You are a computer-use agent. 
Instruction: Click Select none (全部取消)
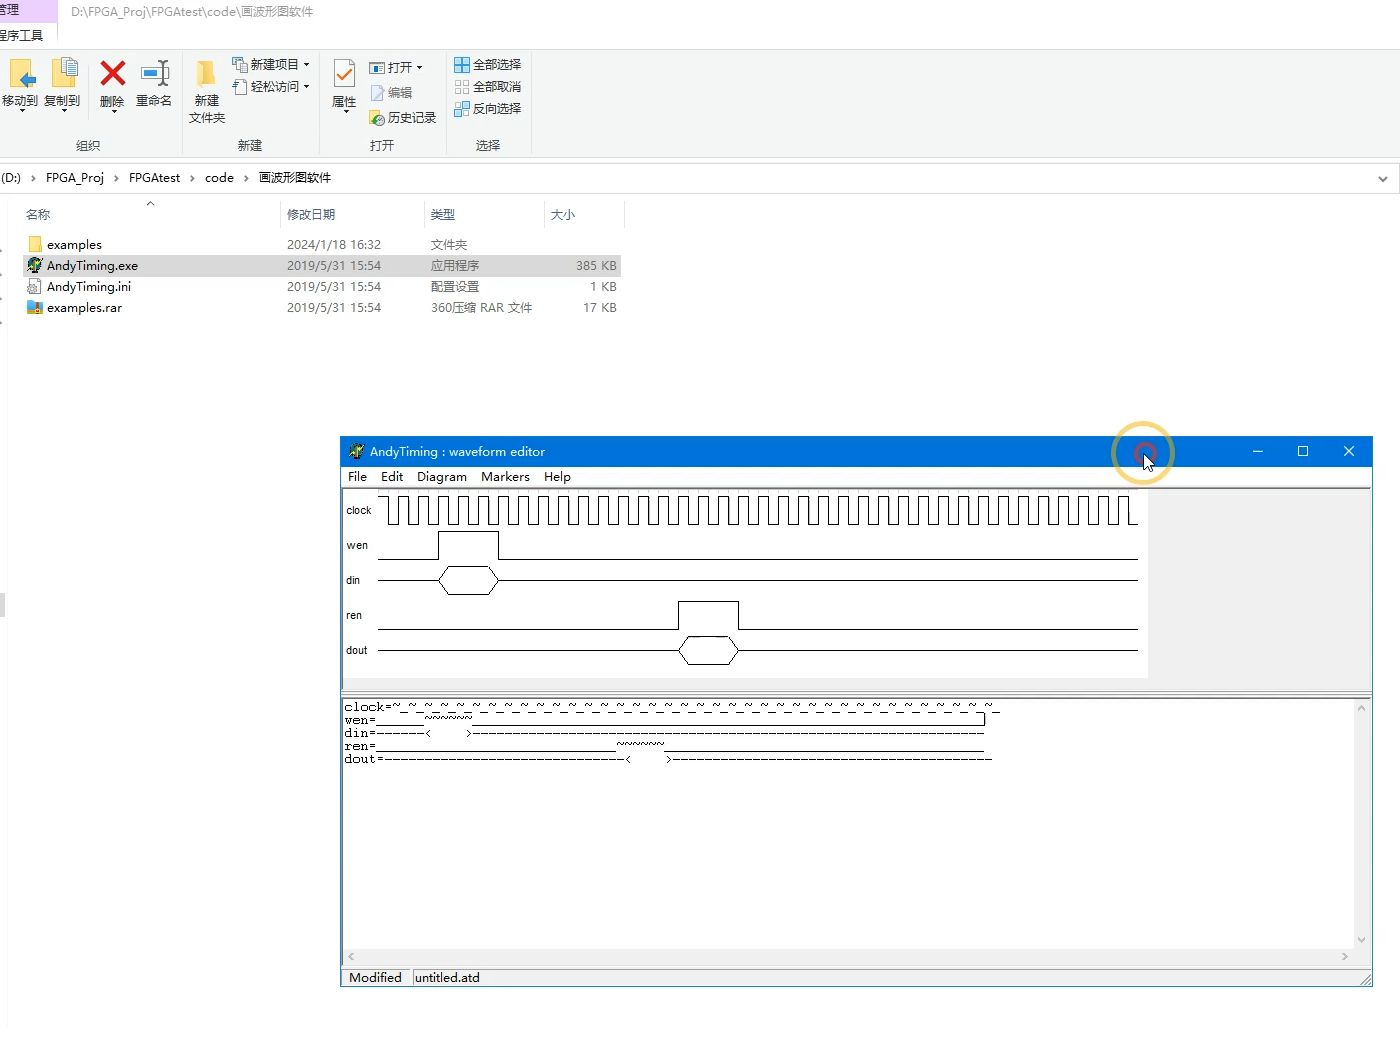click(487, 86)
